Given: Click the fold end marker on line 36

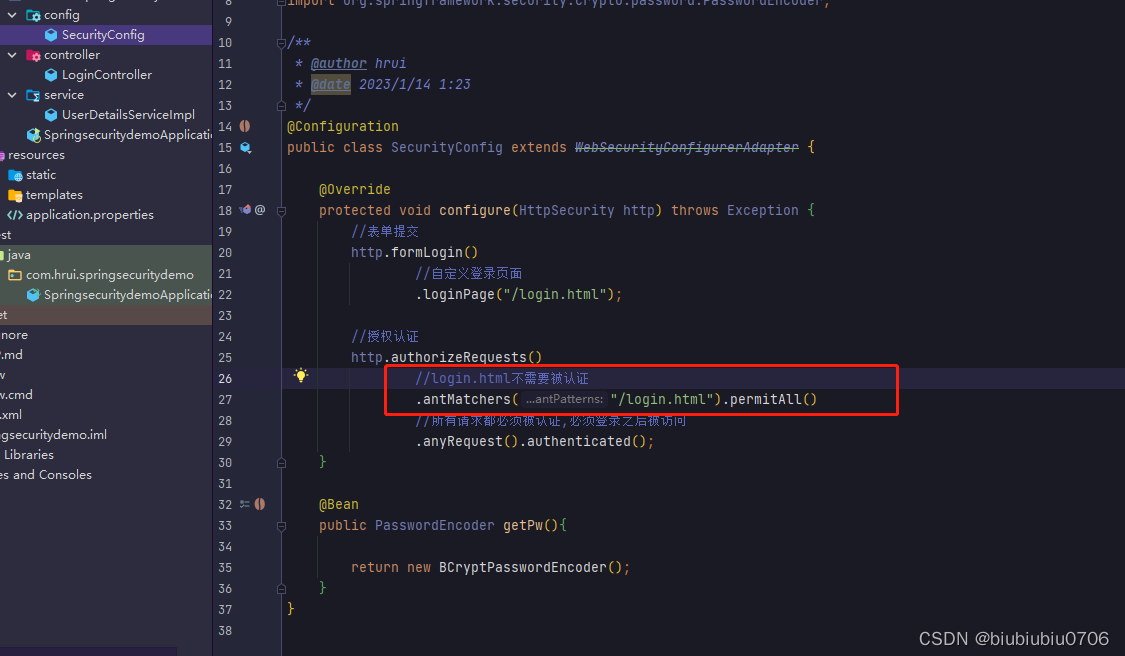Looking at the screenshot, I should click(281, 589).
